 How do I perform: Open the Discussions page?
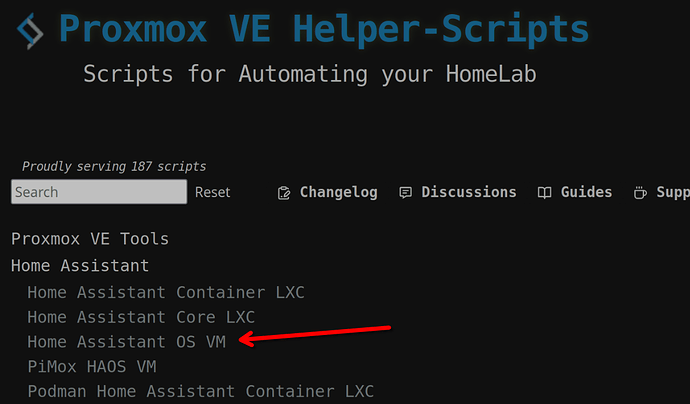tap(469, 192)
